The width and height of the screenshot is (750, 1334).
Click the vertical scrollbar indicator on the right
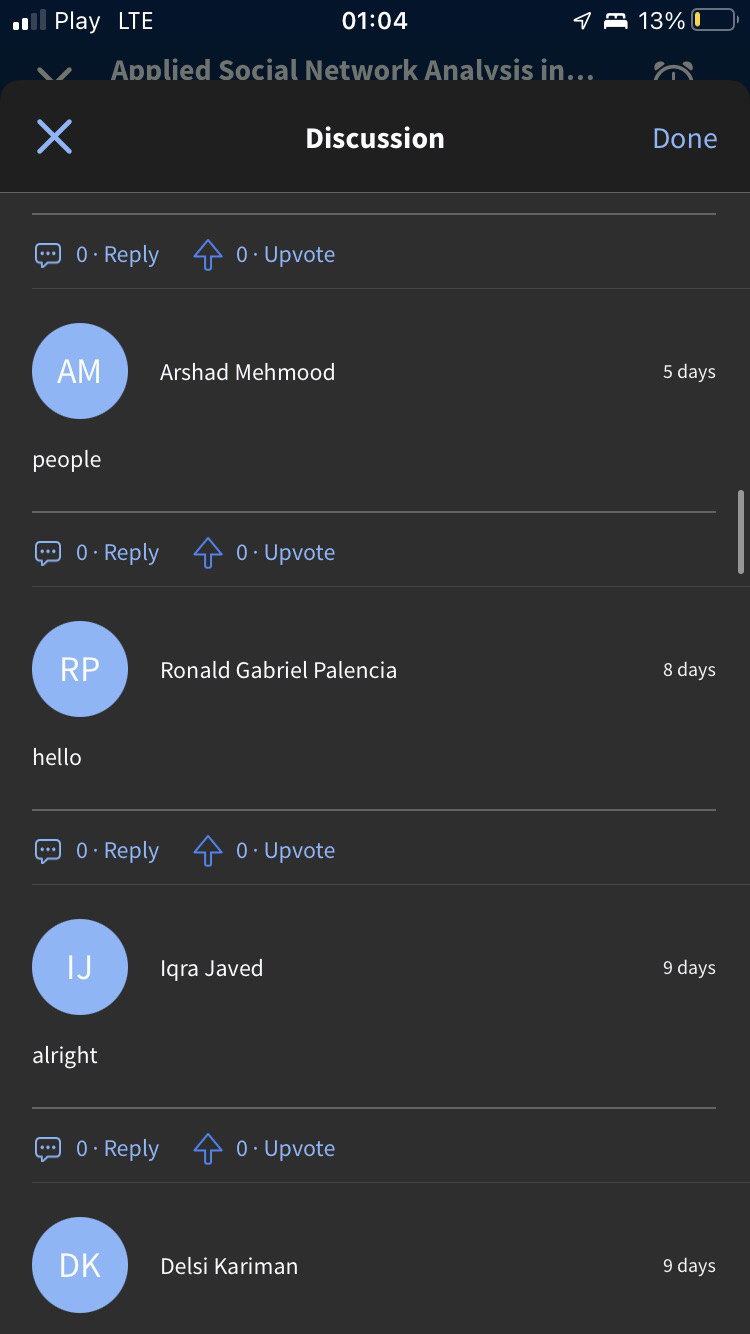pos(741,531)
